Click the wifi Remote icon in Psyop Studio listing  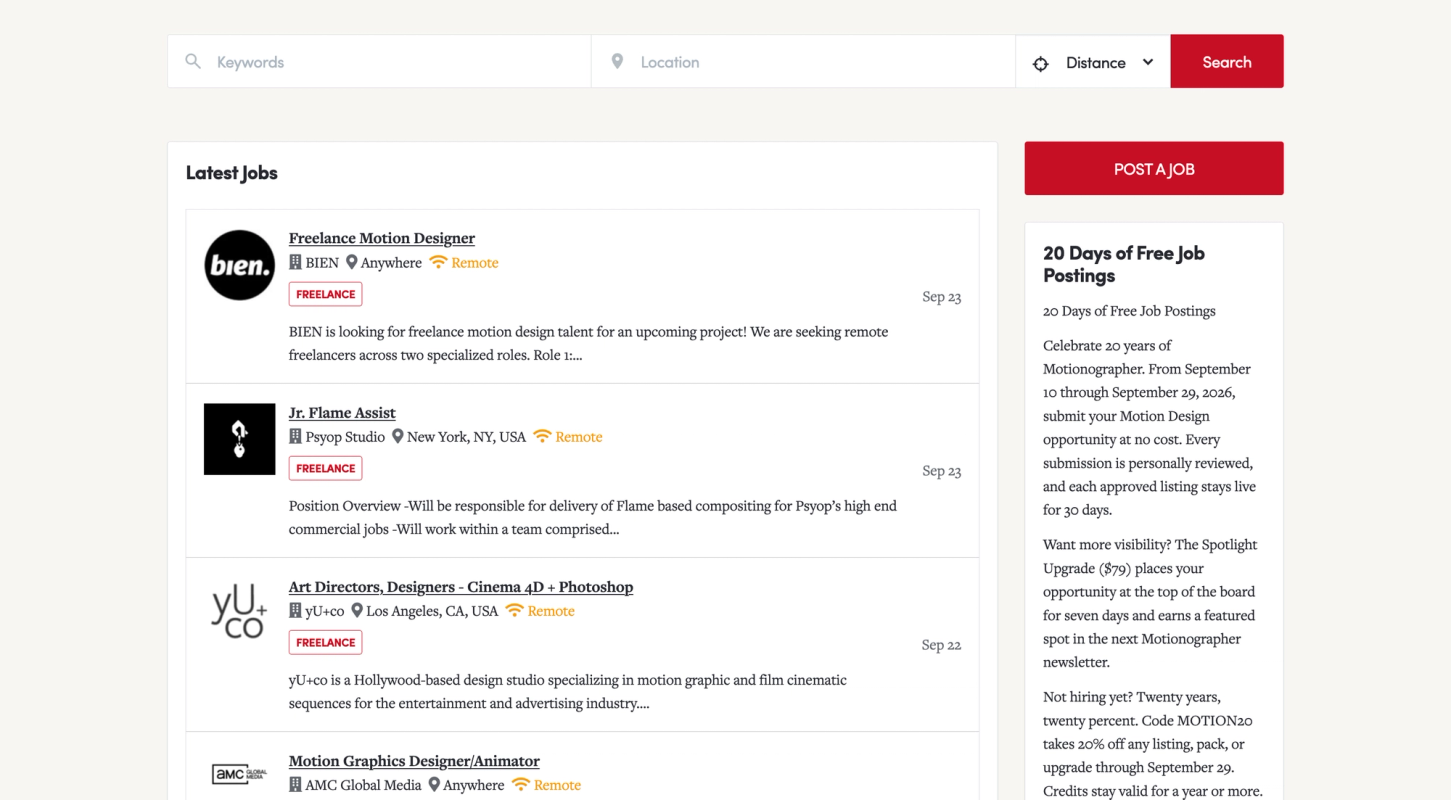point(542,436)
